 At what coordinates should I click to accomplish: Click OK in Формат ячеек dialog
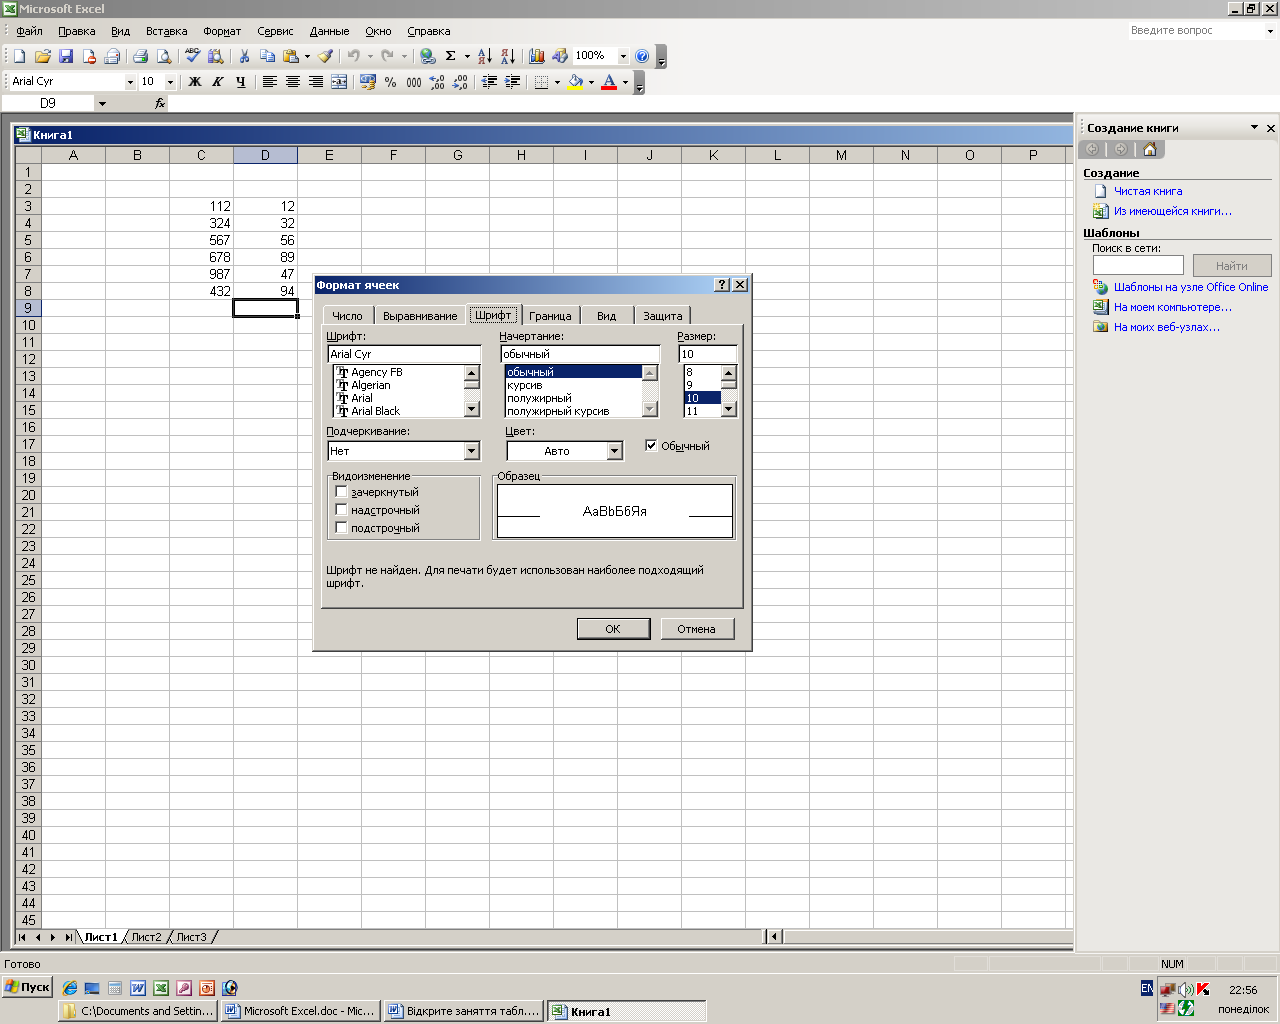[x=613, y=629]
